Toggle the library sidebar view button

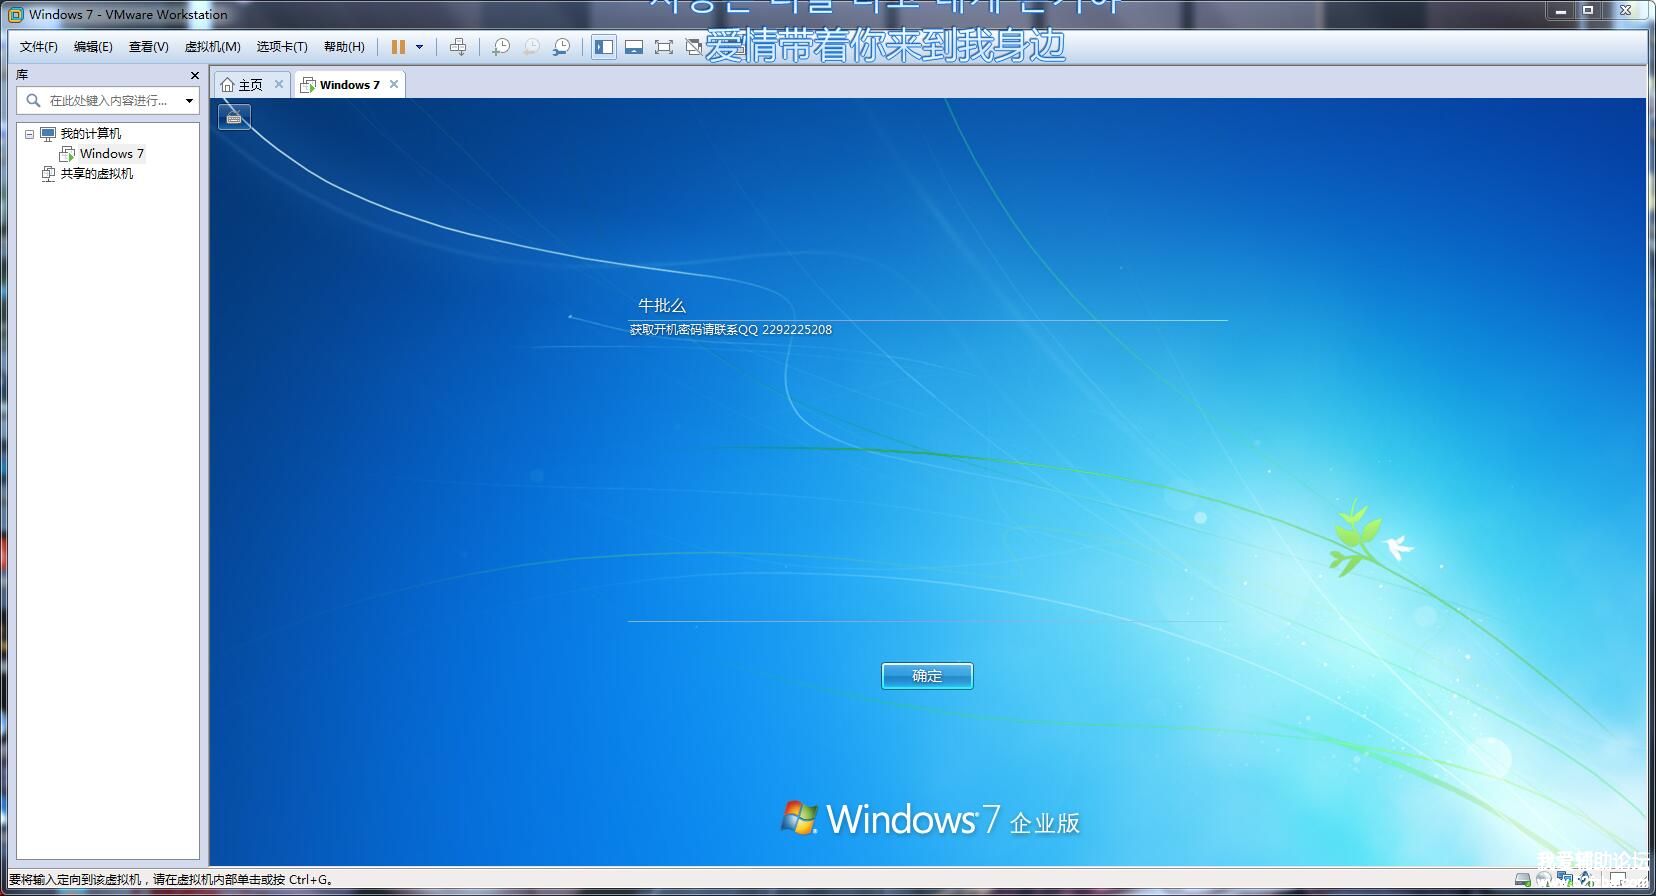pos(604,47)
